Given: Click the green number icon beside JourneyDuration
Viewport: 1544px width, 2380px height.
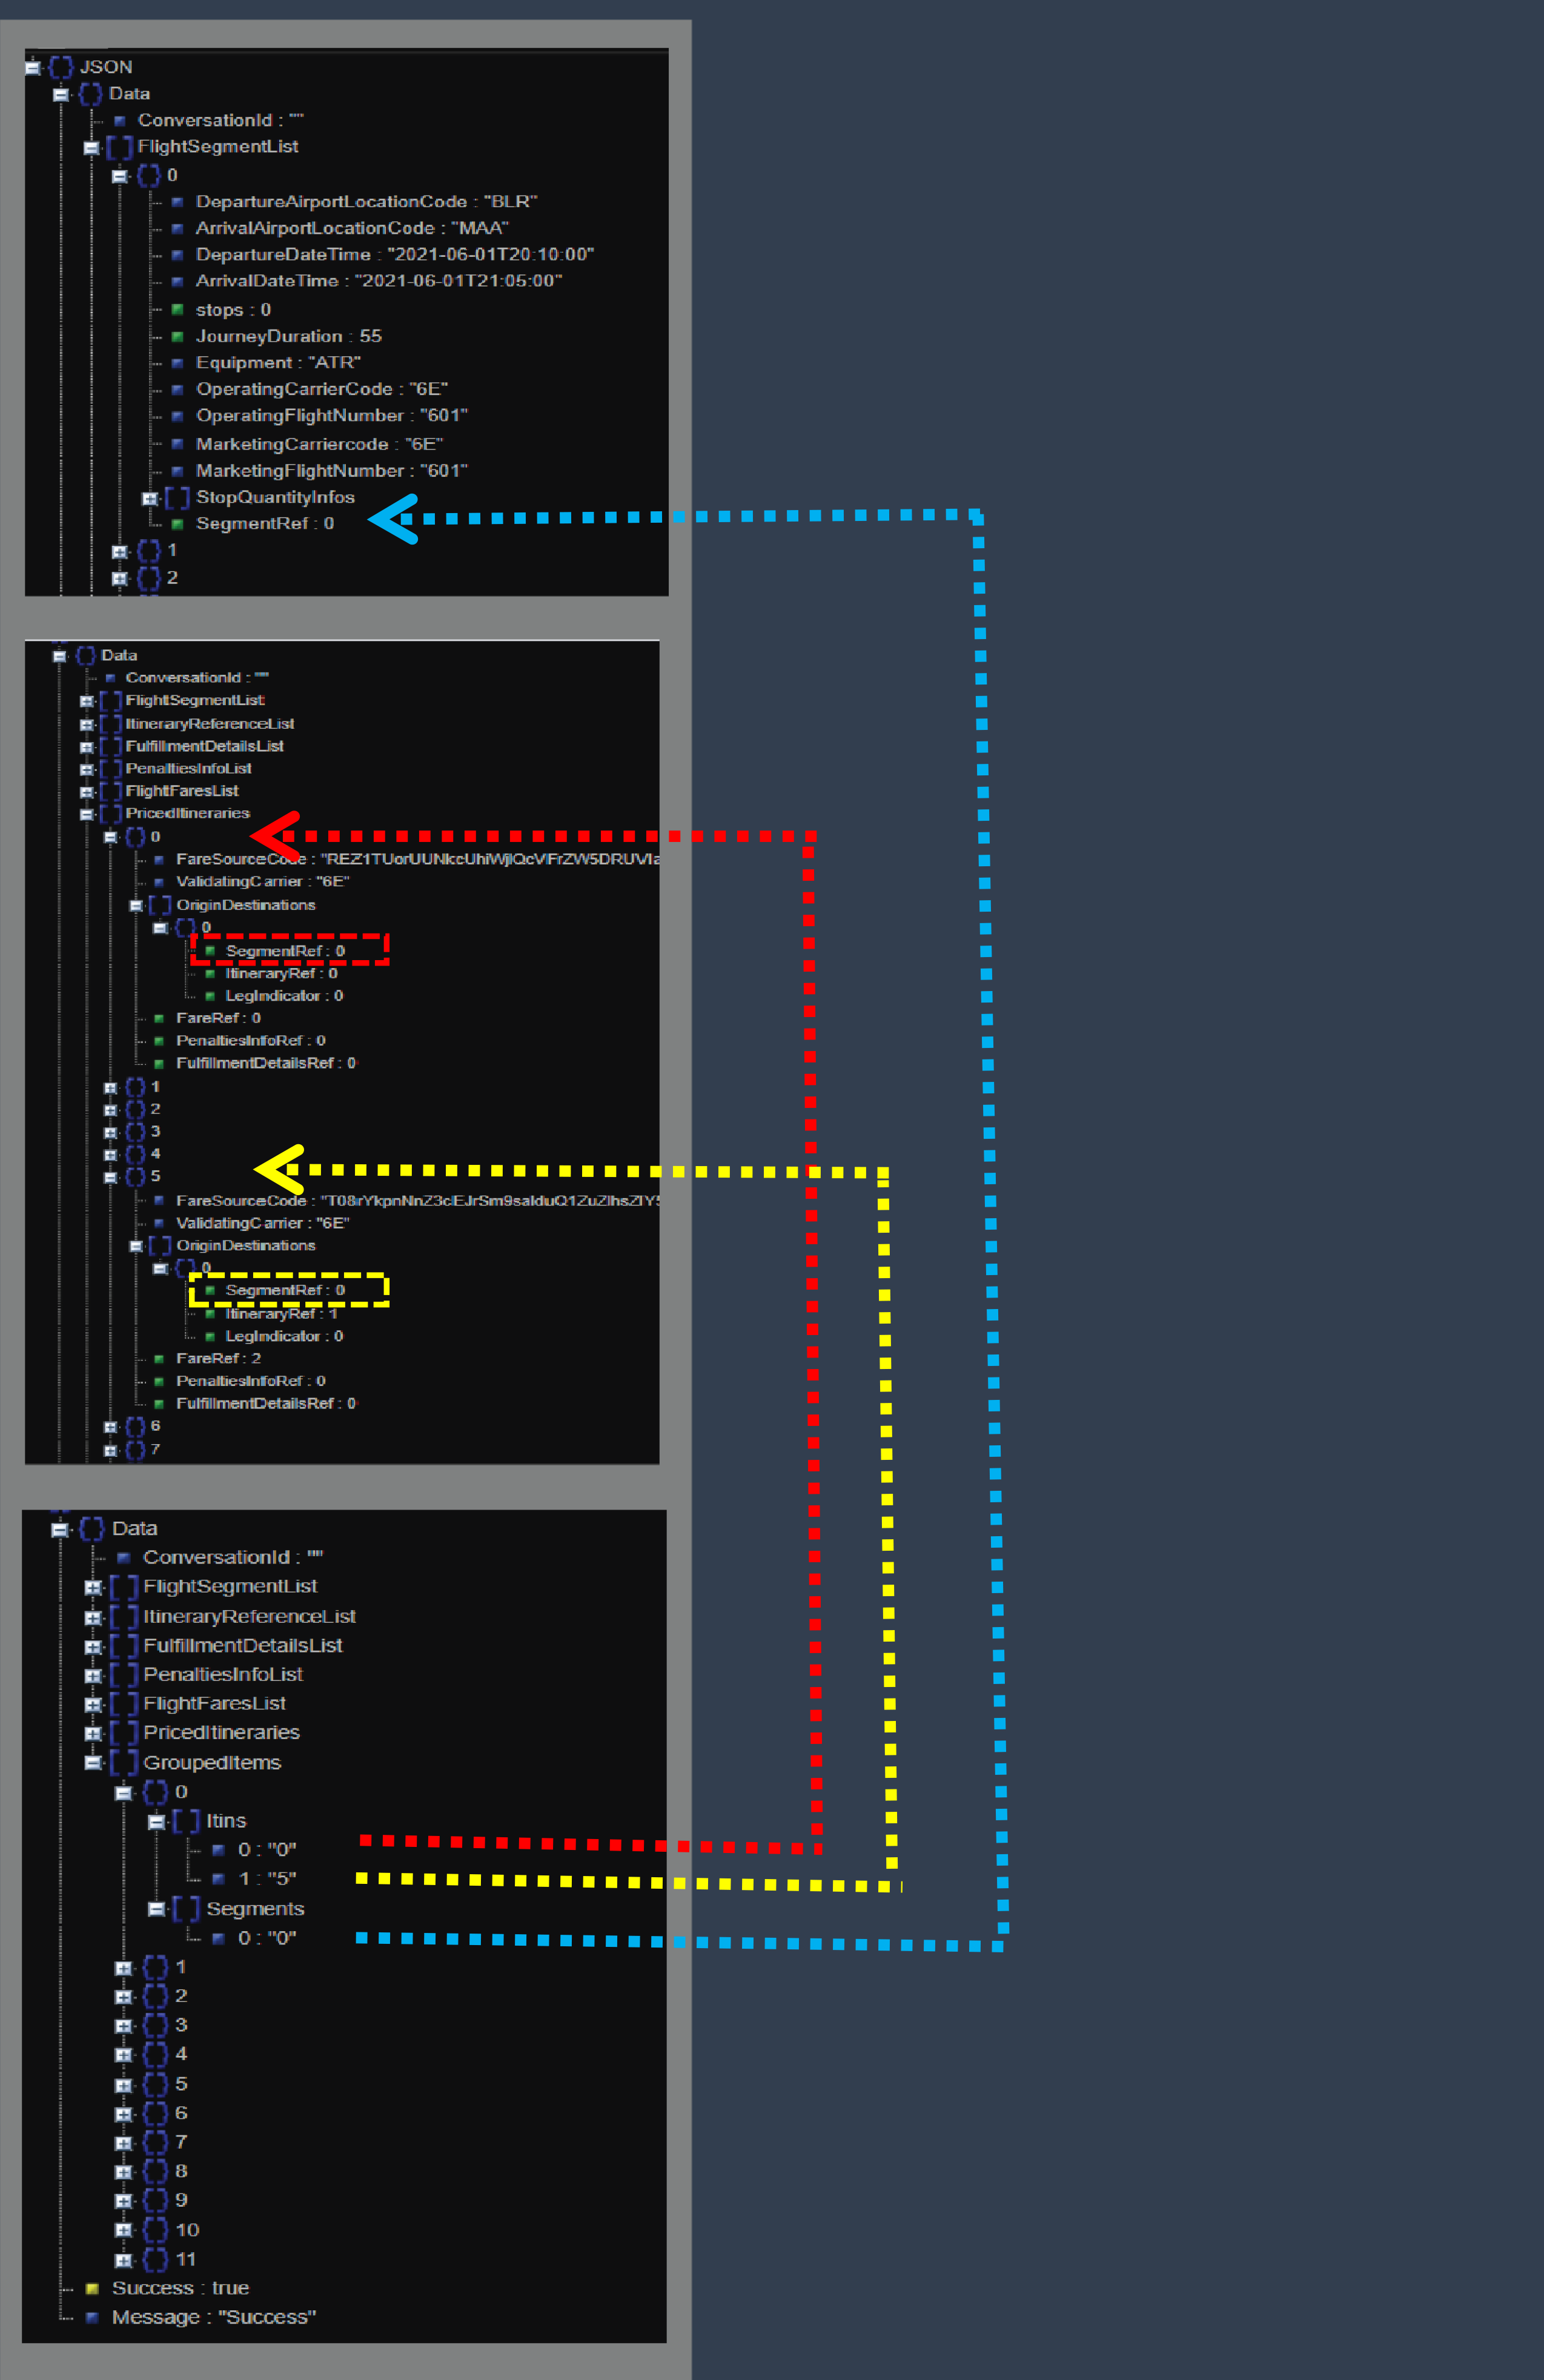Looking at the screenshot, I should [177, 337].
